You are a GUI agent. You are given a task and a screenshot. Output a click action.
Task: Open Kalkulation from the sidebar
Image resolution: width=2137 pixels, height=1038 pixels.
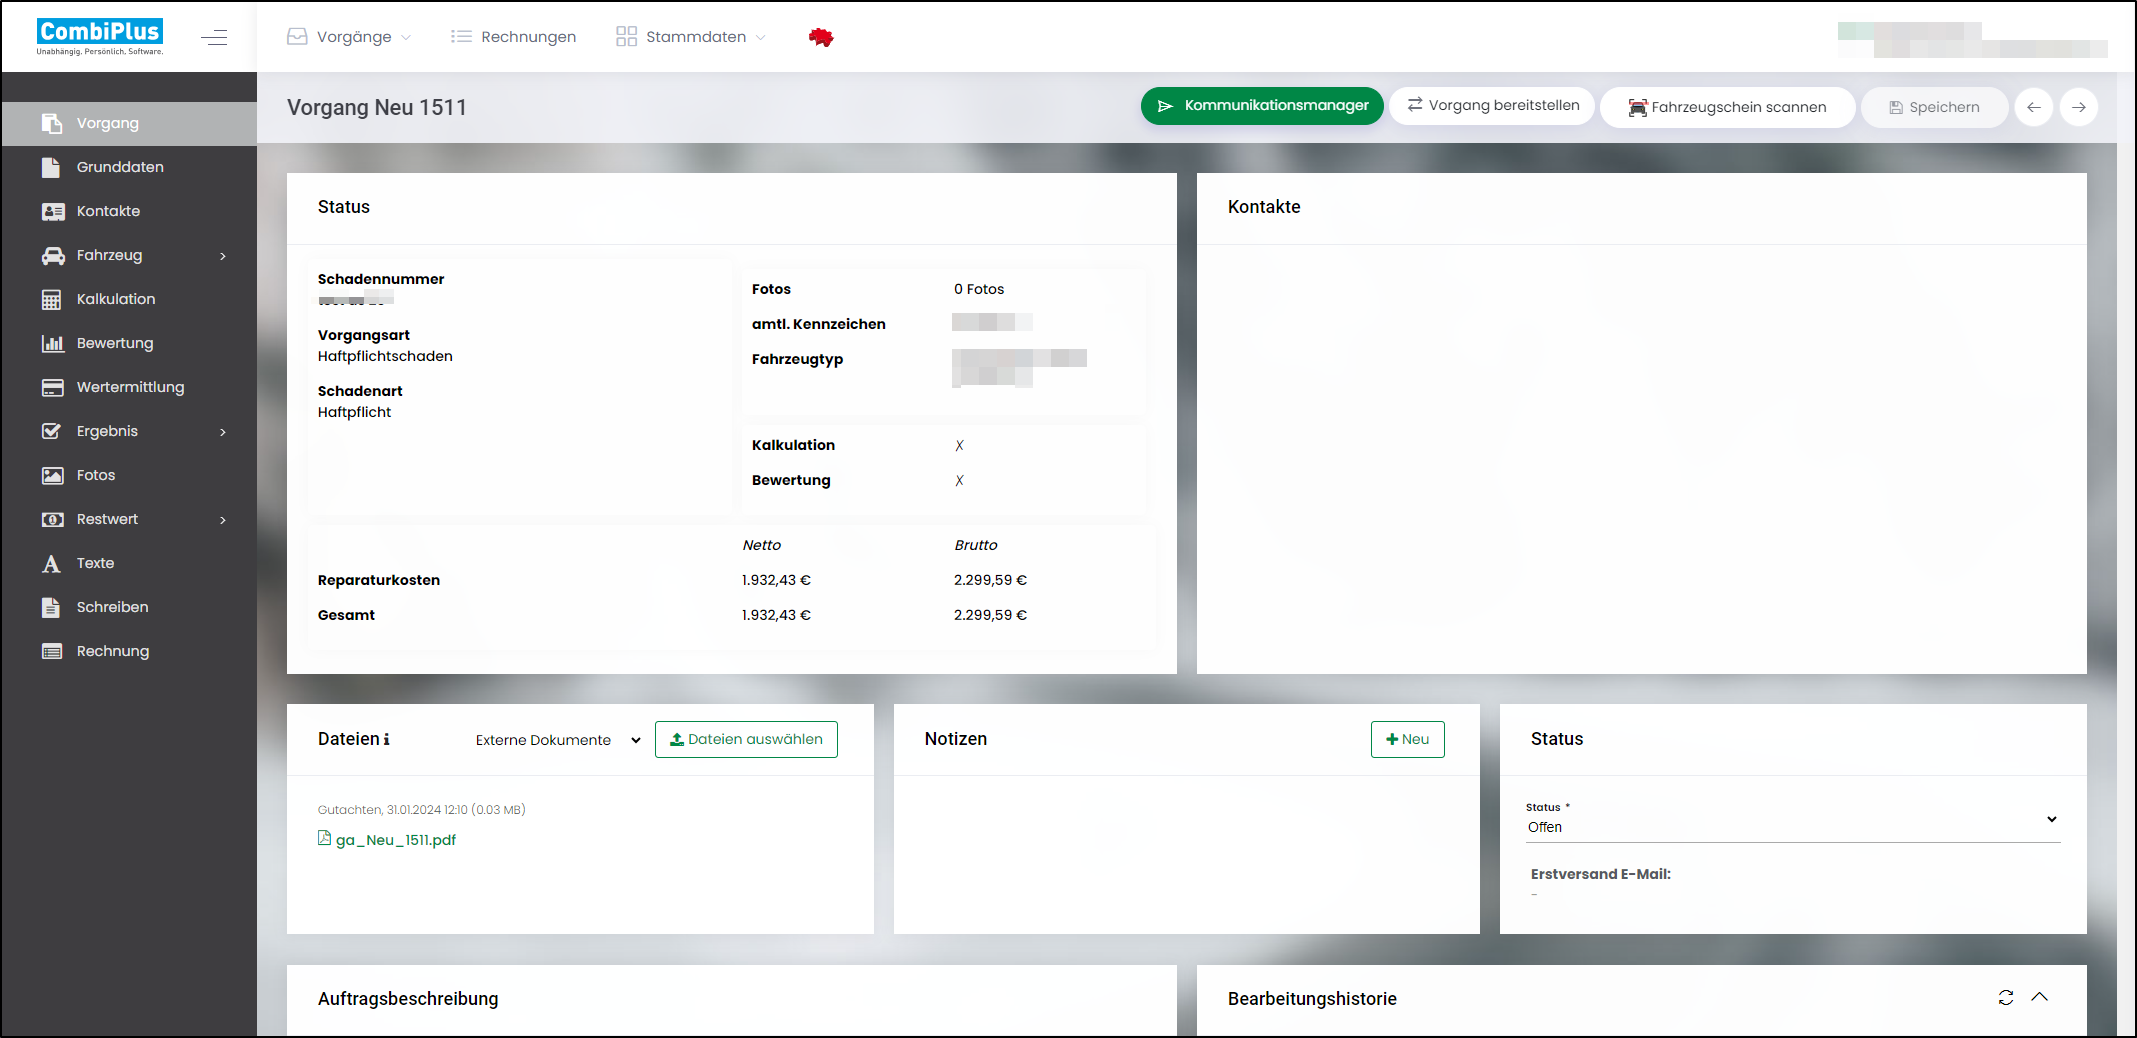(116, 299)
